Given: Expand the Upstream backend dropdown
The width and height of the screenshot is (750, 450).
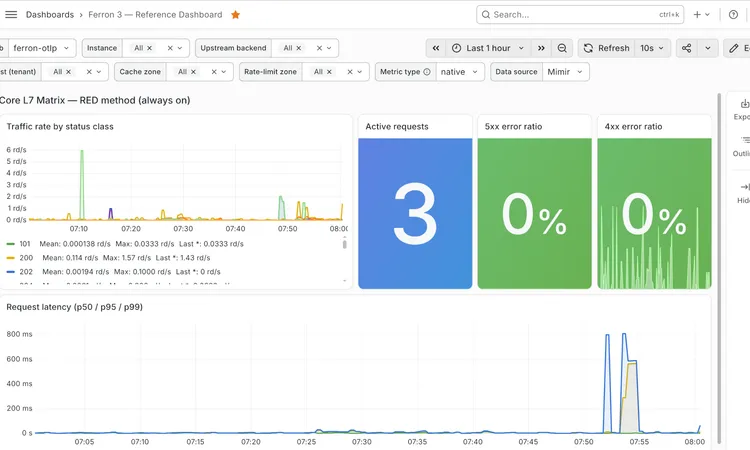Looking at the screenshot, I should [x=329, y=48].
